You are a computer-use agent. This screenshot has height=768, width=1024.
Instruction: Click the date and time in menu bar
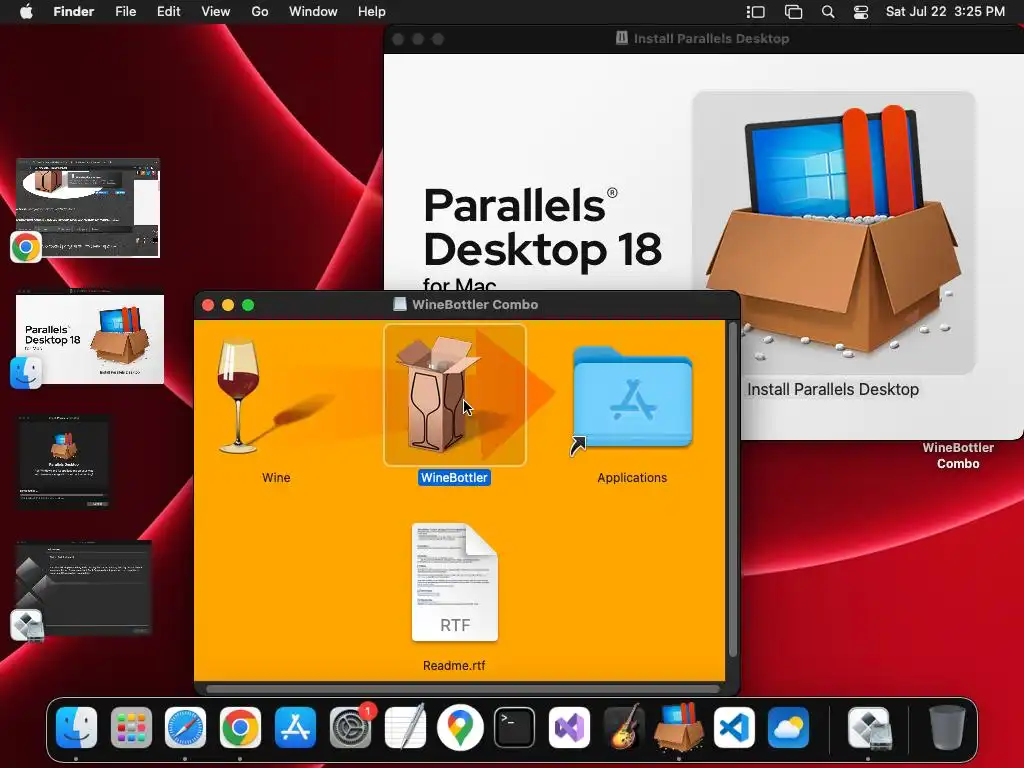[945, 12]
